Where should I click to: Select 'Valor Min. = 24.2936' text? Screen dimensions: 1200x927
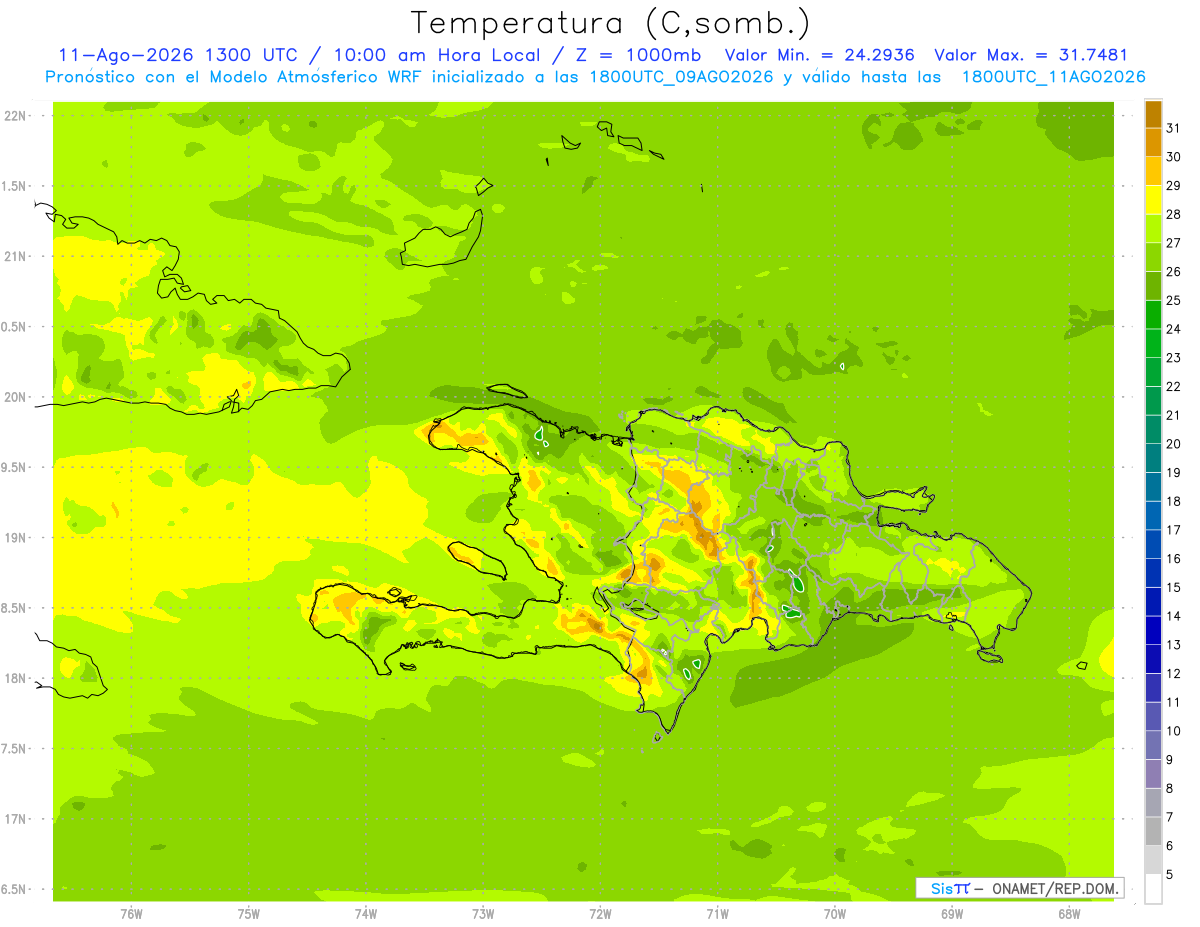point(820,55)
